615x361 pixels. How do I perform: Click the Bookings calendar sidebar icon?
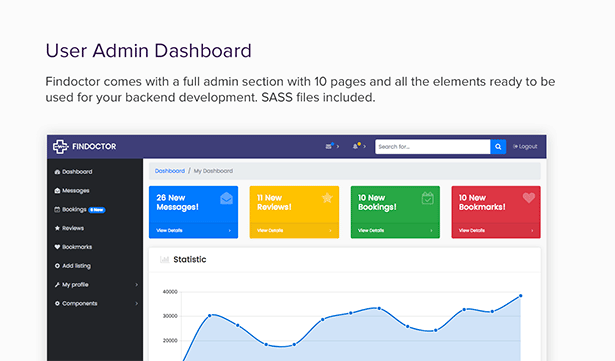pos(57,210)
